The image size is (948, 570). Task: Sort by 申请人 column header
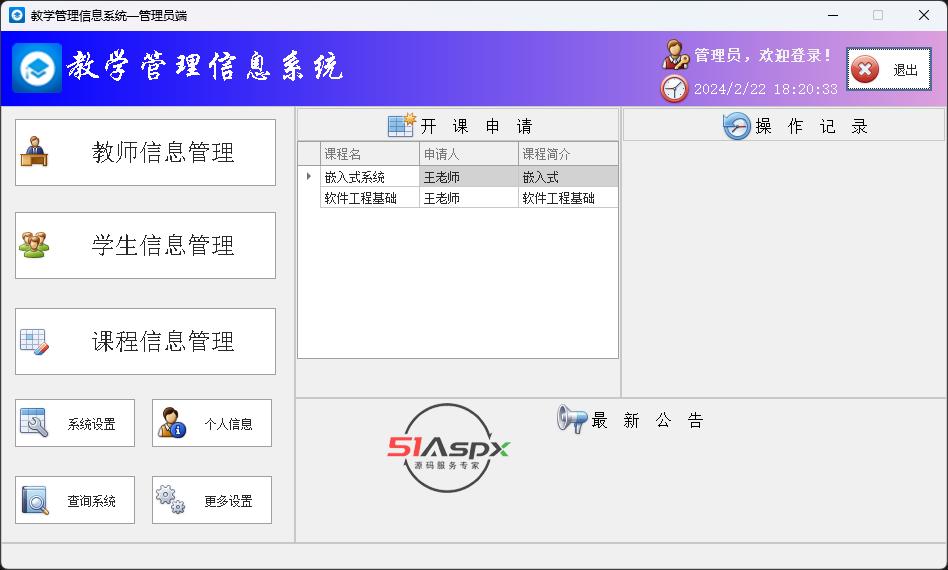(x=469, y=154)
